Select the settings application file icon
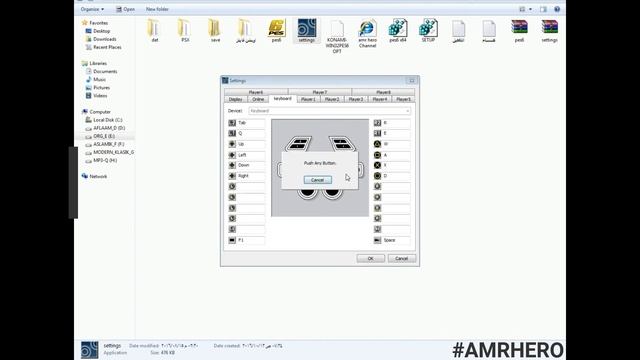640x360 pixels. tap(307, 31)
